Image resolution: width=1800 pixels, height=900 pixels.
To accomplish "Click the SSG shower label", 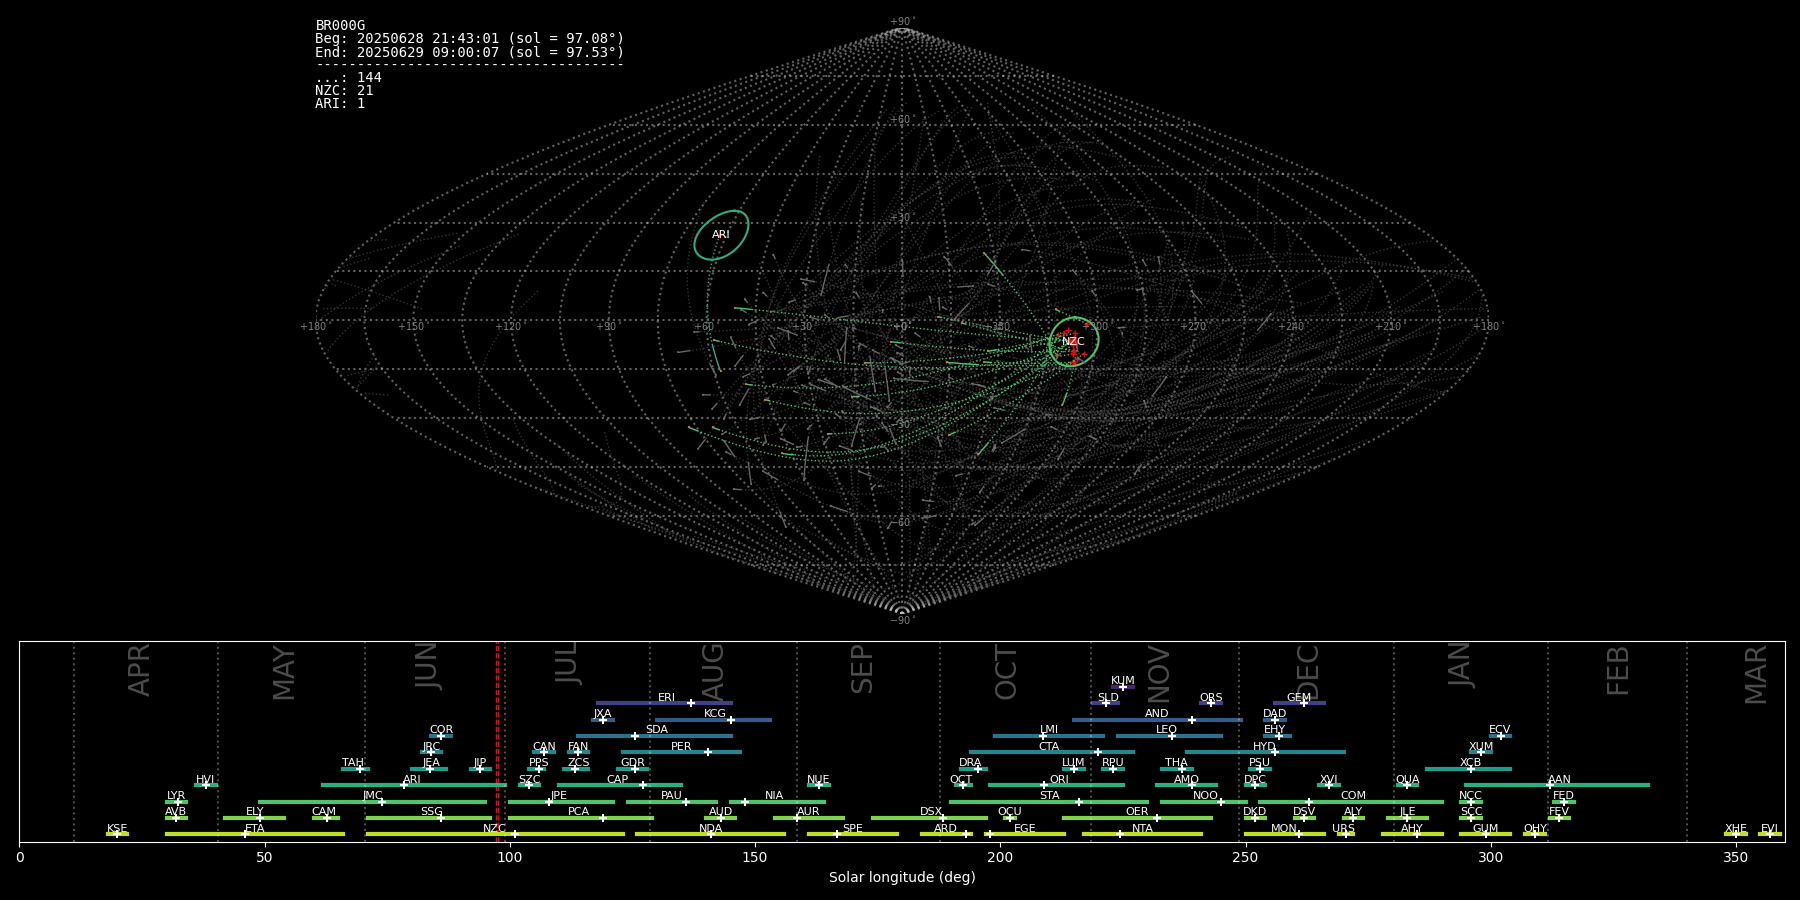I will 431,812.
